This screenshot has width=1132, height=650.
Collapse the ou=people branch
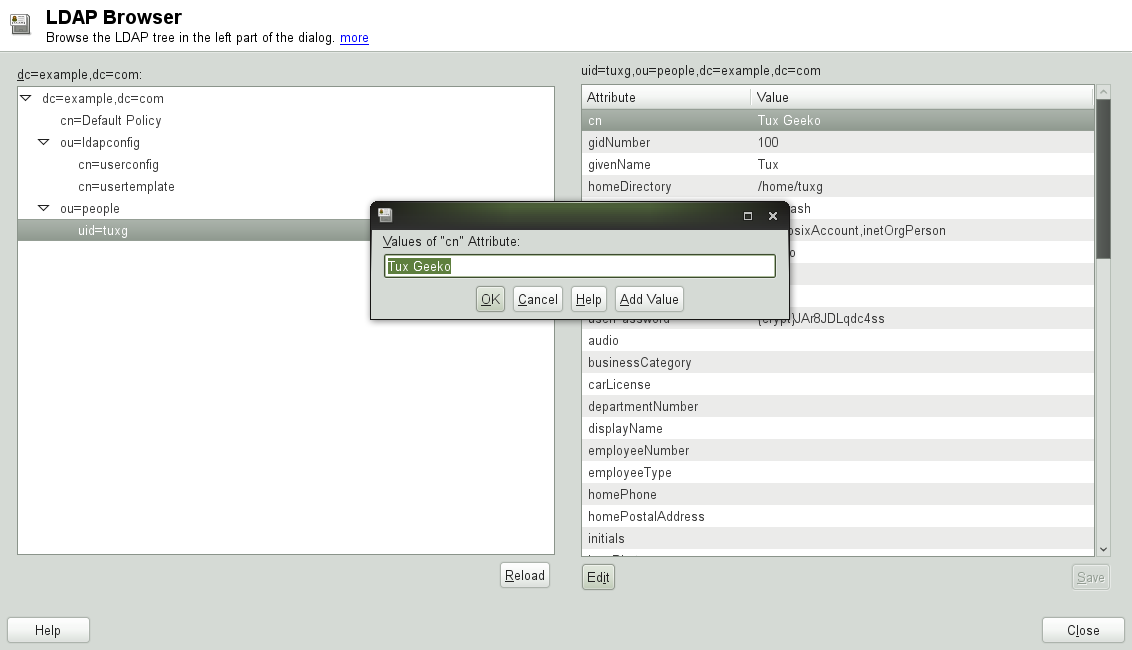pyautogui.click(x=42, y=208)
